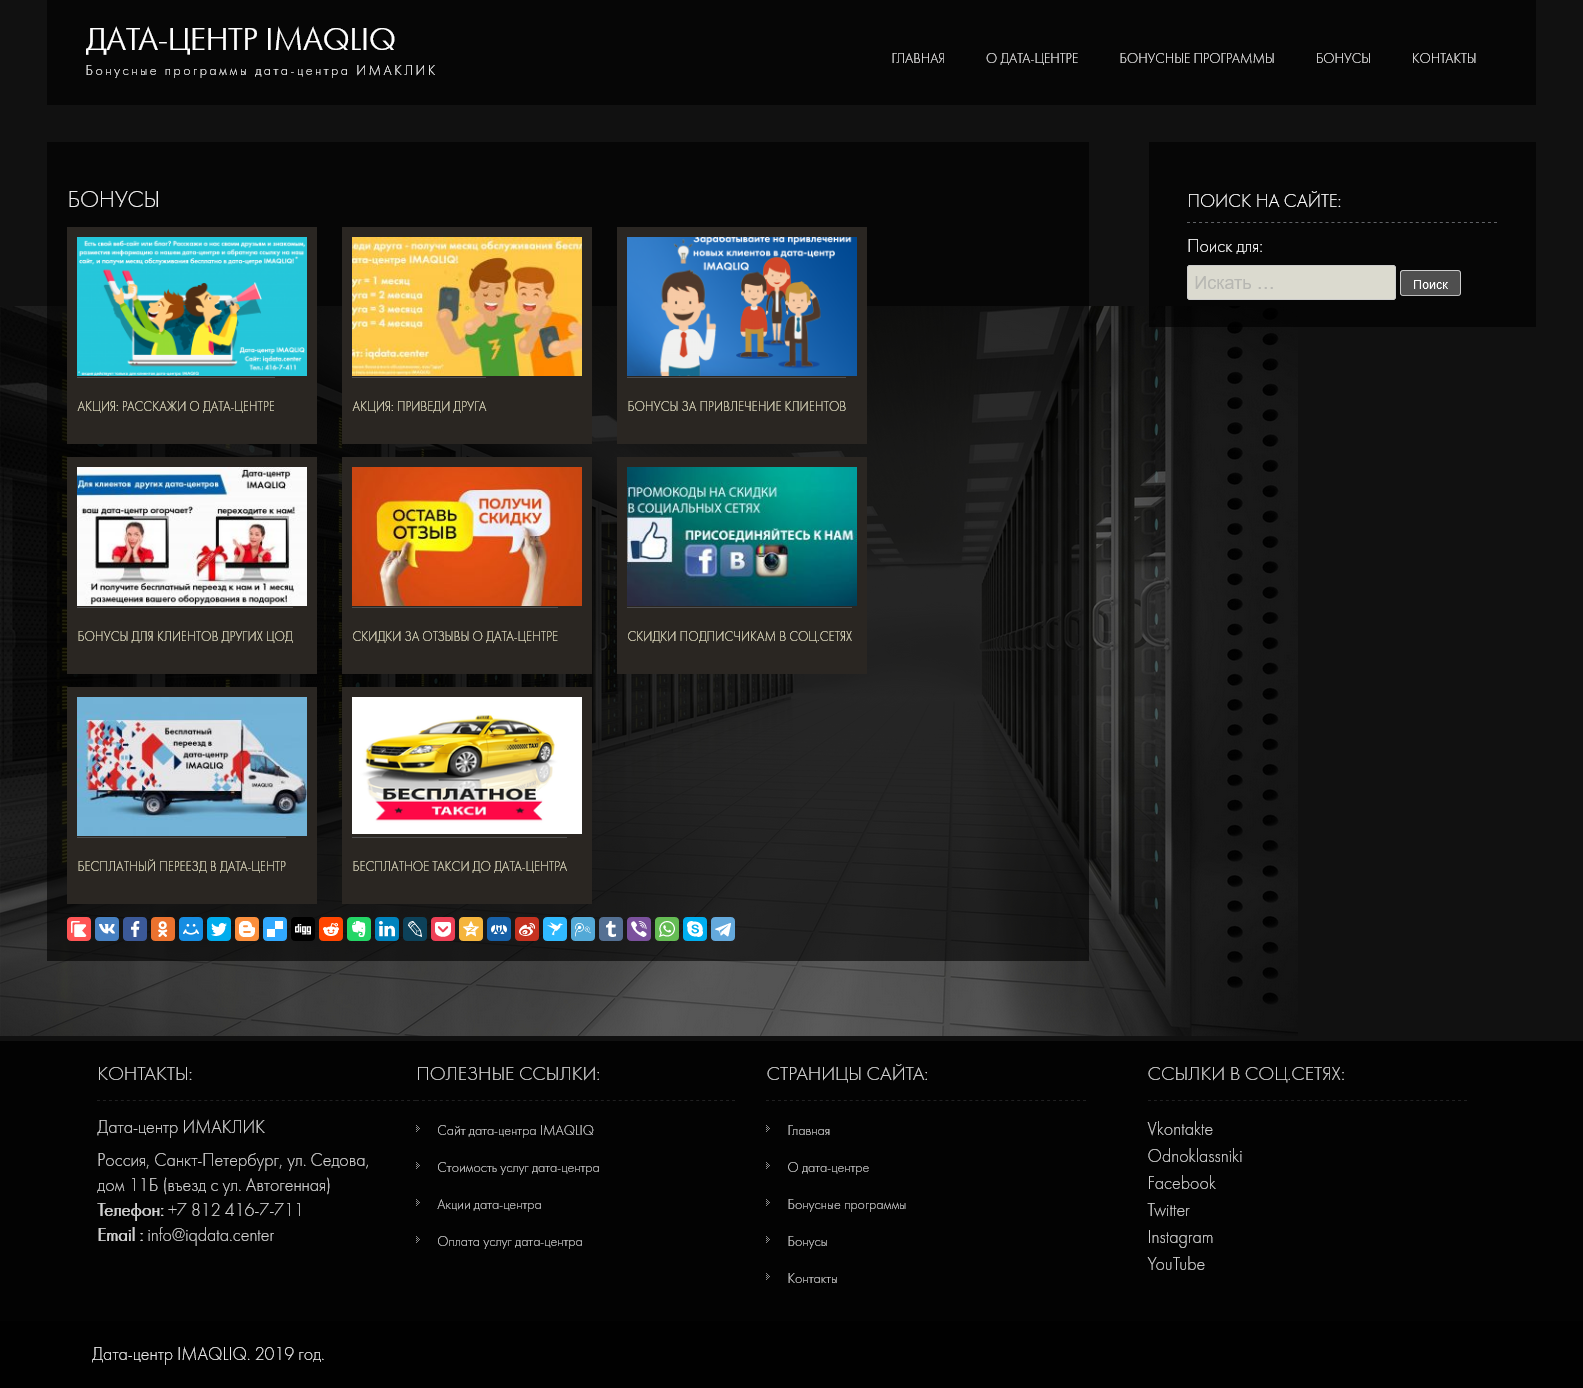The width and height of the screenshot is (1583, 1388).
Task: Share via Moi Mir smiley icon
Action: [191, 929]
